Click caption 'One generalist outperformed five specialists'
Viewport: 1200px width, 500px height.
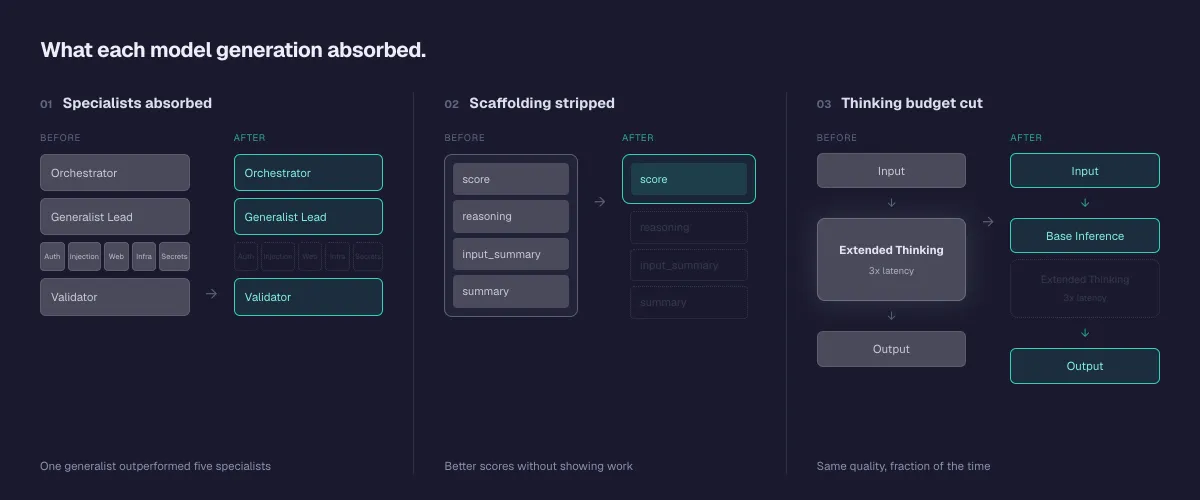coord(155,466)
